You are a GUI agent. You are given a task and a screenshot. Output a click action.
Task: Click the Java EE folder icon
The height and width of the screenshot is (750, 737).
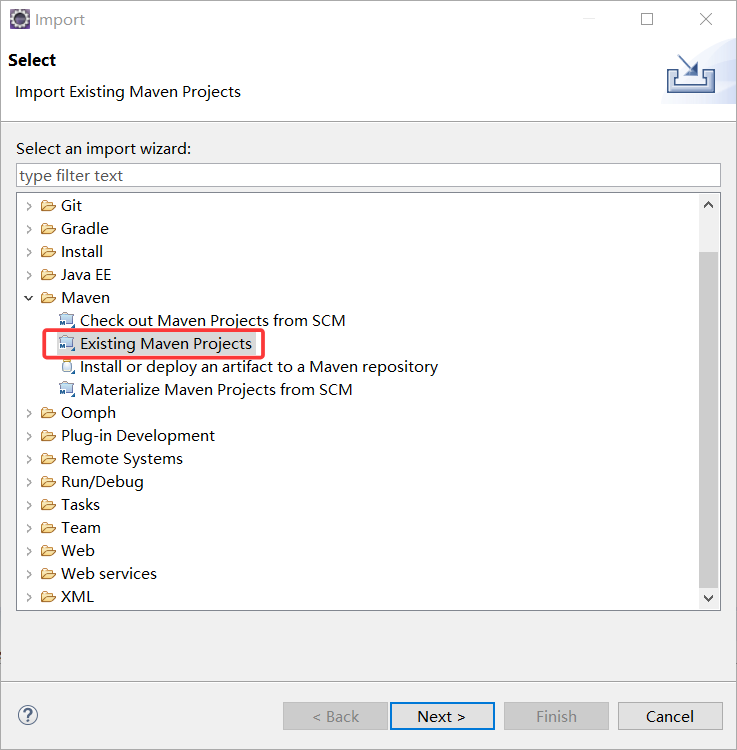(48, 275)
